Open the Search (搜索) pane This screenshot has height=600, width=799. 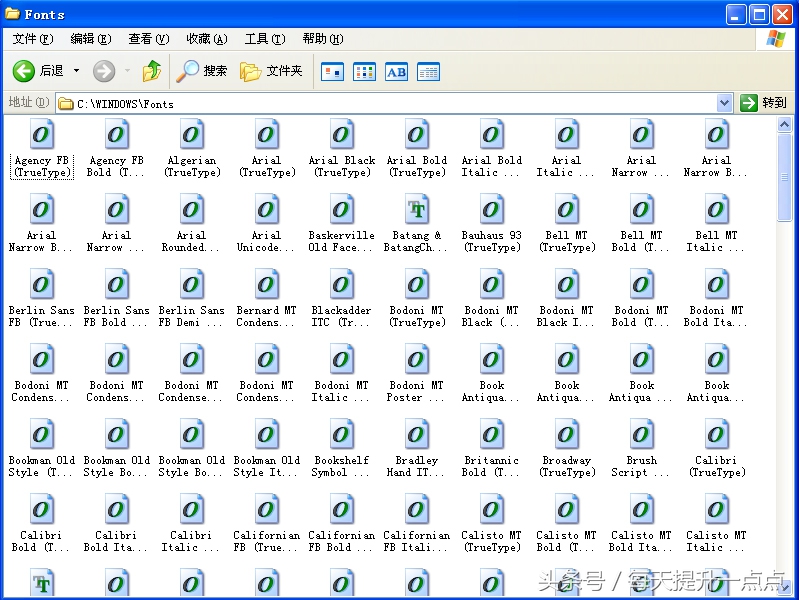coord(203,71)
